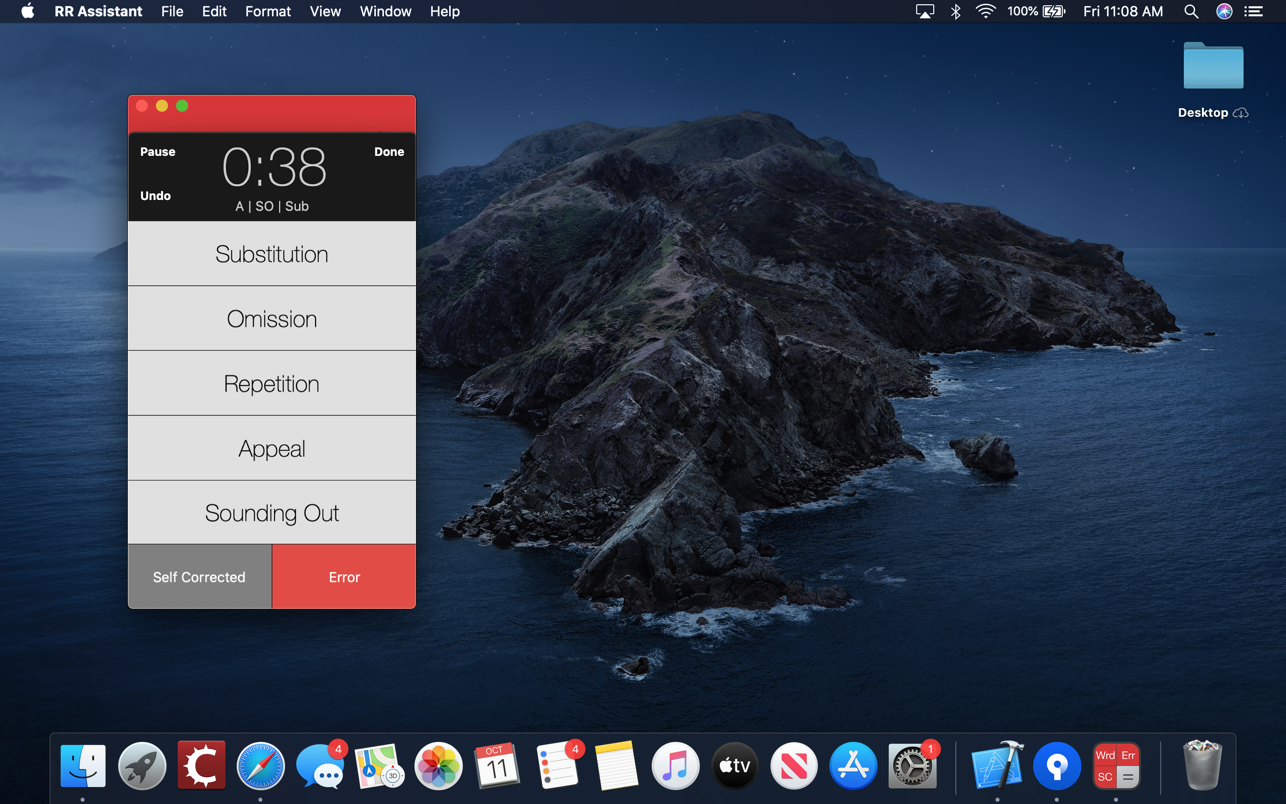
Task: Record an Appeal
Action: [272, 449]
